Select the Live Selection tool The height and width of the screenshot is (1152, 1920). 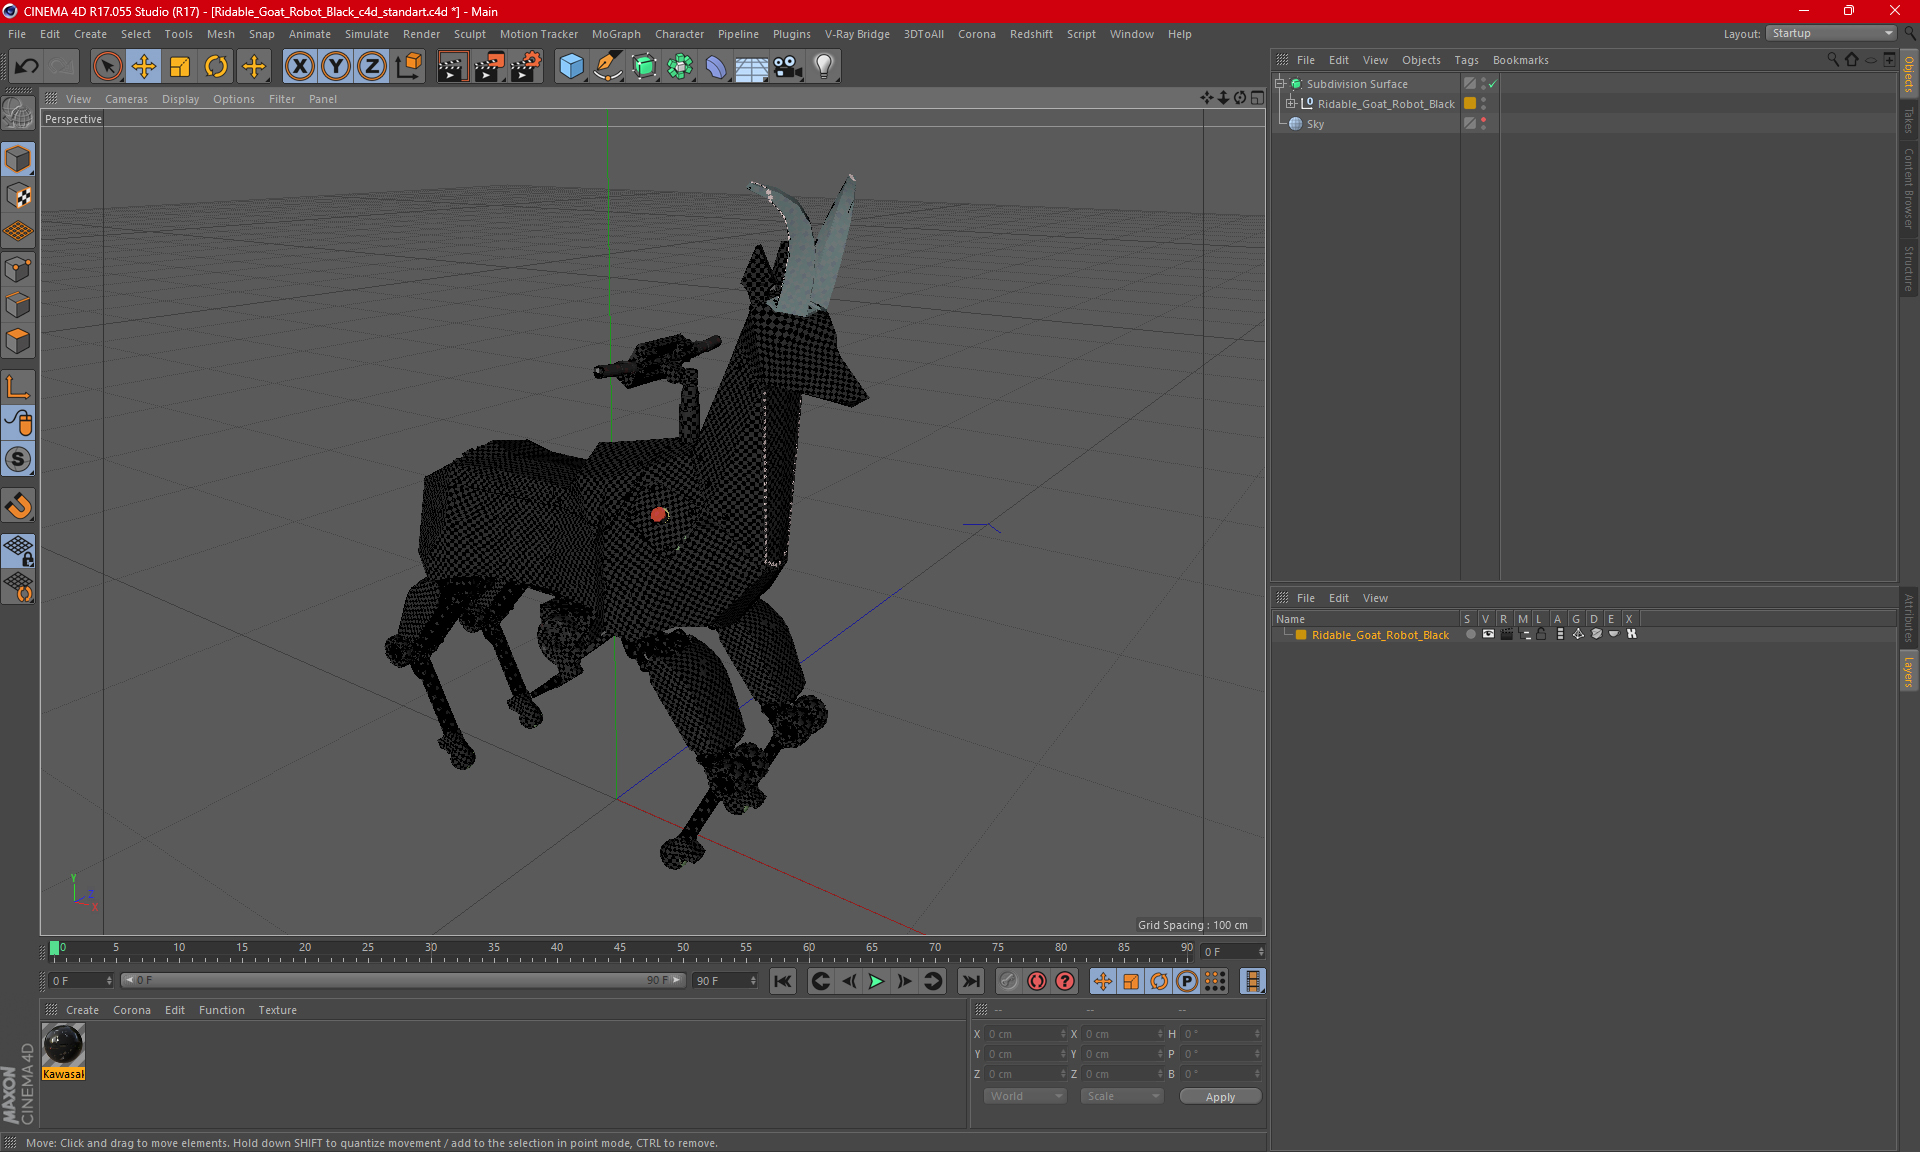(x=107, y=67)
